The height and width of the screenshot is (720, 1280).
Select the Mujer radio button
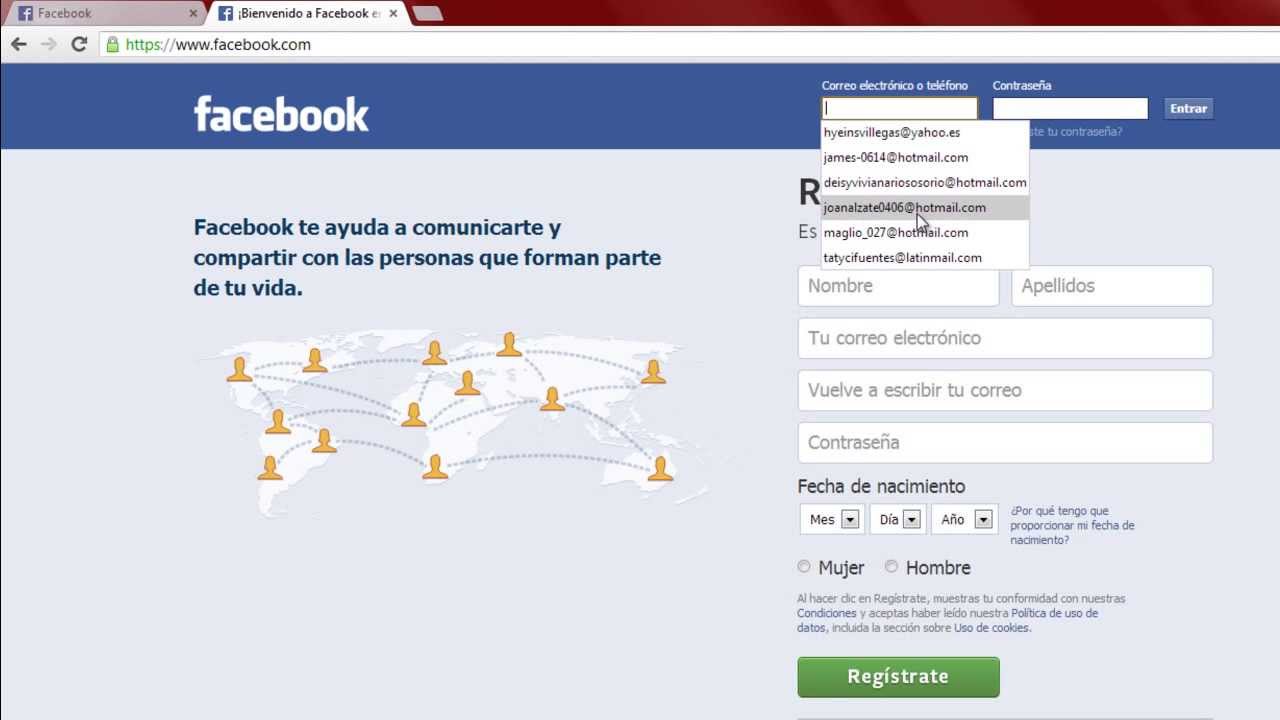[x=804, y=567]
